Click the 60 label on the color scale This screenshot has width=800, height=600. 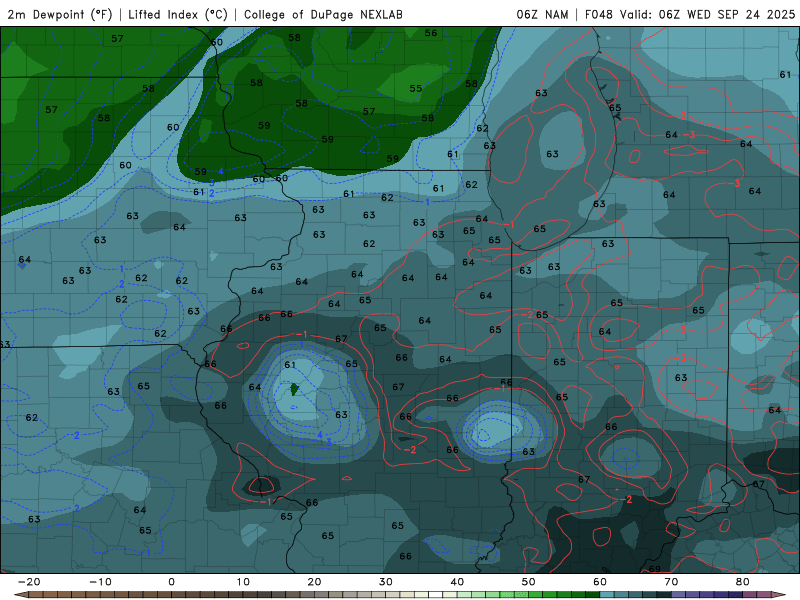[600, 582]
